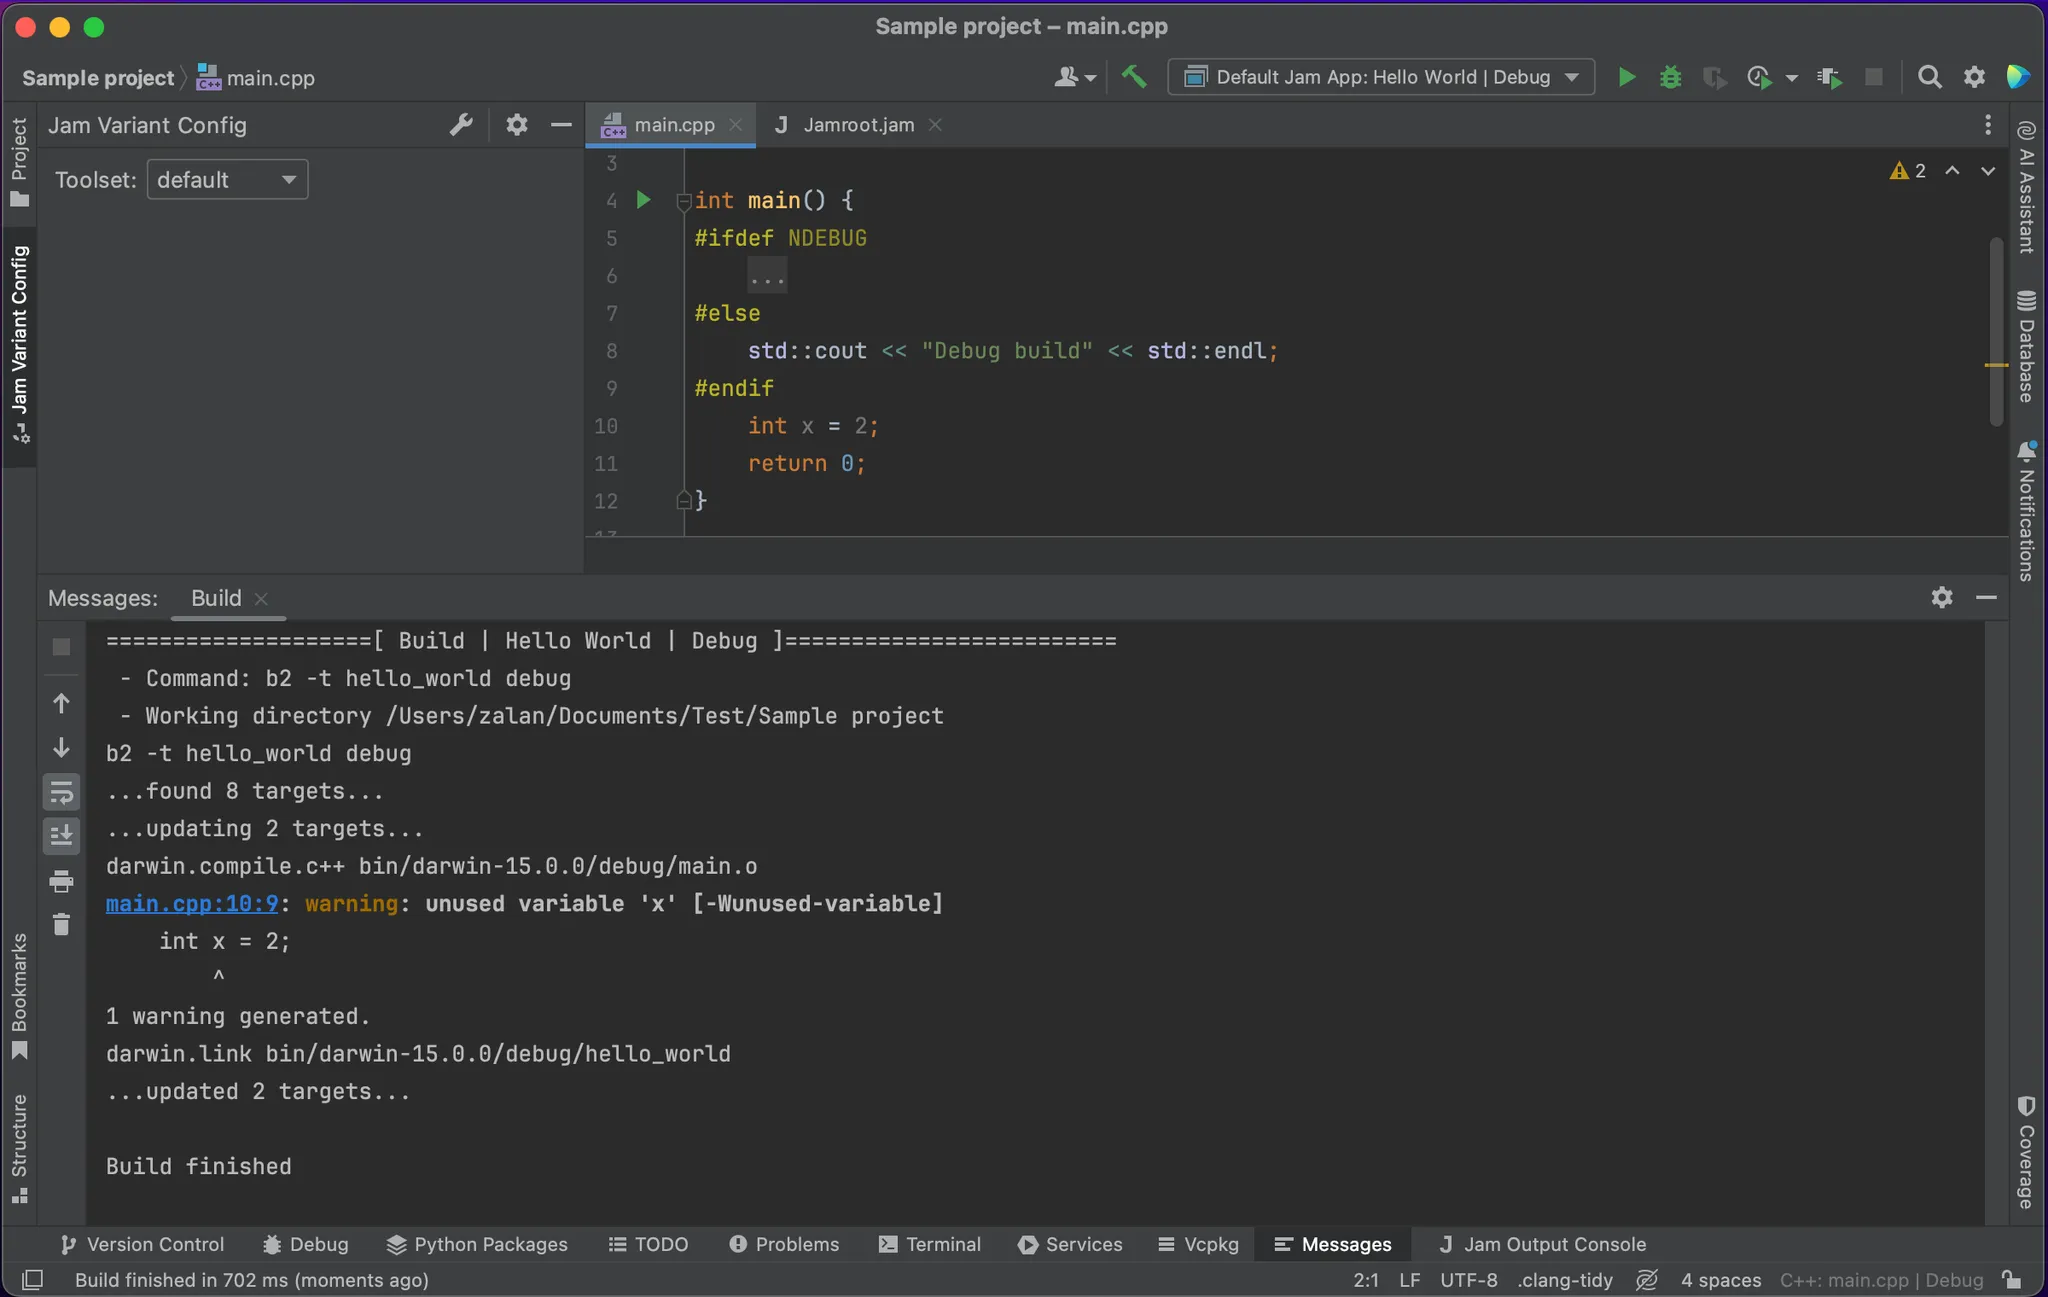This screenshot has width=2048, height=1297.
Task: Open IDE settings gear in toolbar
Action: pyautogui.click(x=1974, y=77)
